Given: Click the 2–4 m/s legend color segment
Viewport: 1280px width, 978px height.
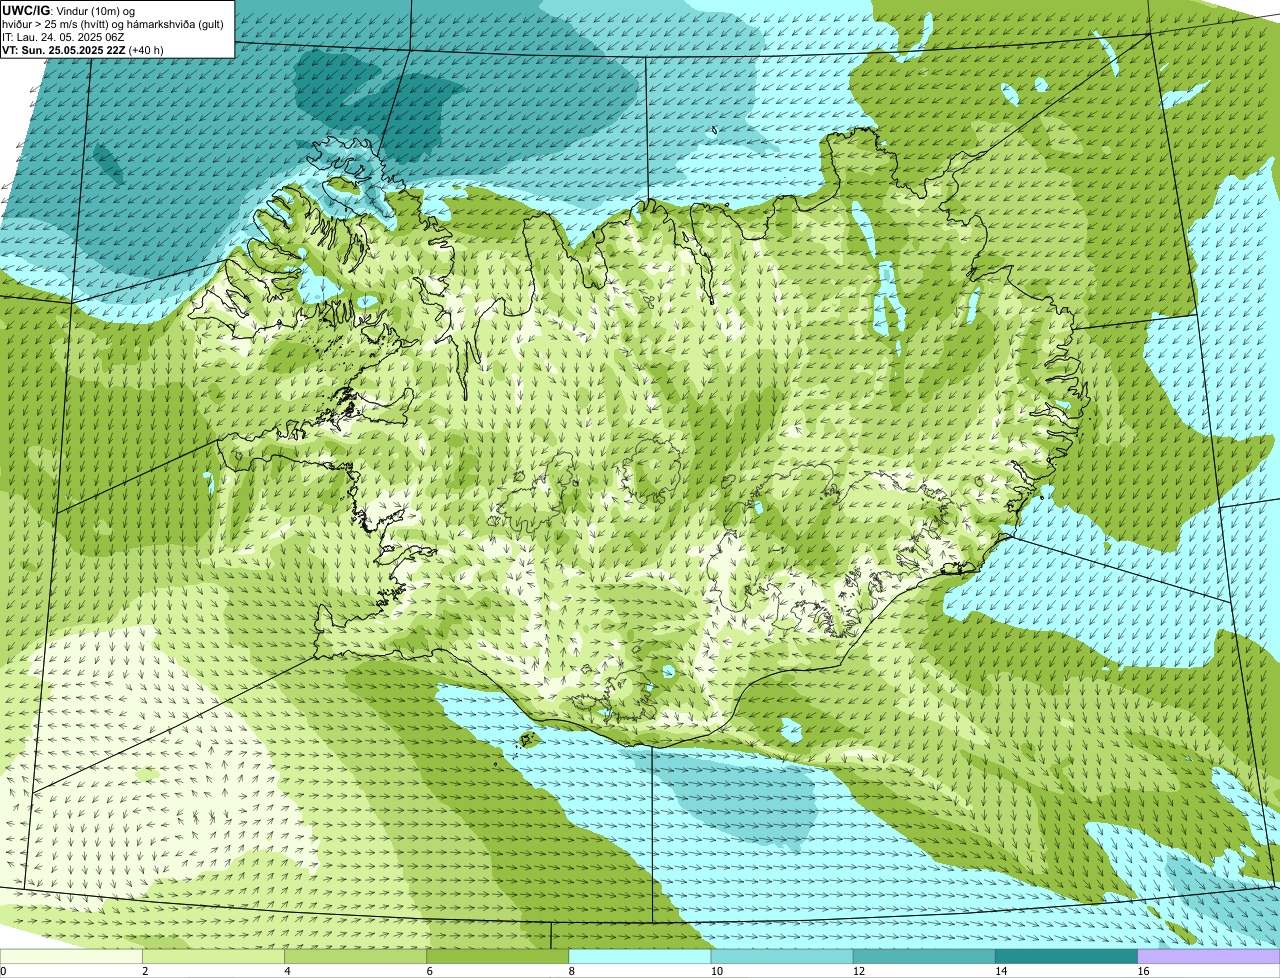Looking at the screenshot, I should click(214, 957).
